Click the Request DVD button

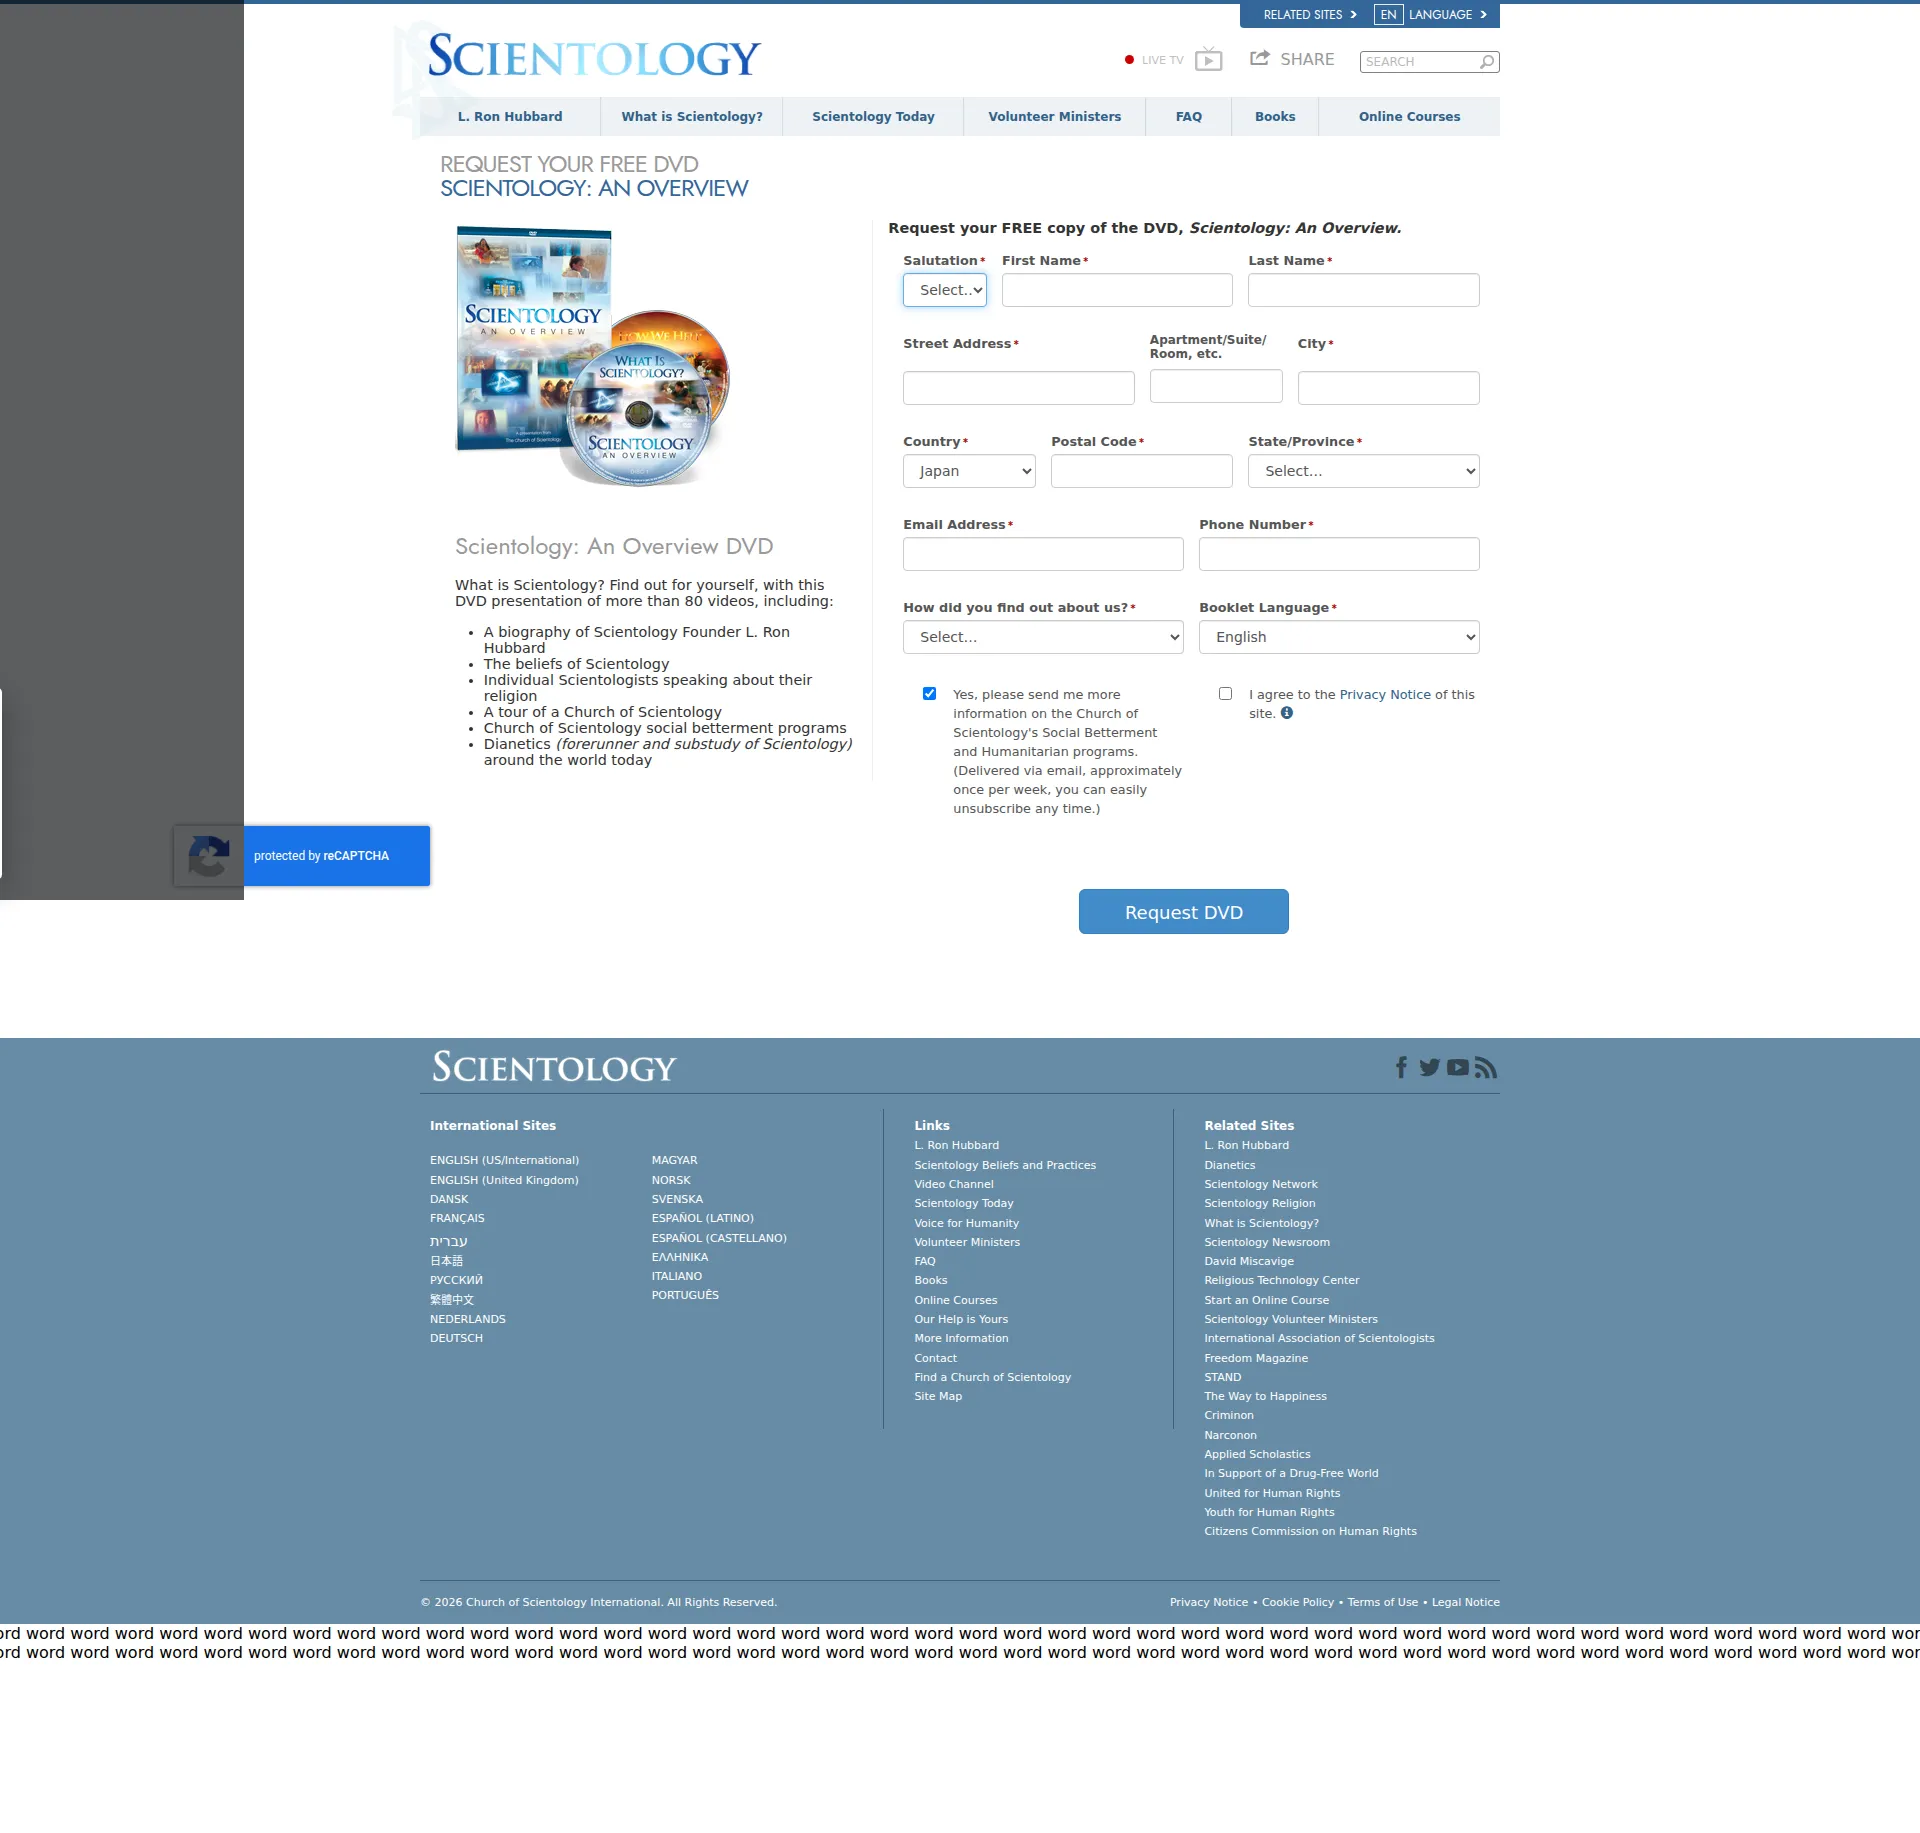click(1184, 912)
